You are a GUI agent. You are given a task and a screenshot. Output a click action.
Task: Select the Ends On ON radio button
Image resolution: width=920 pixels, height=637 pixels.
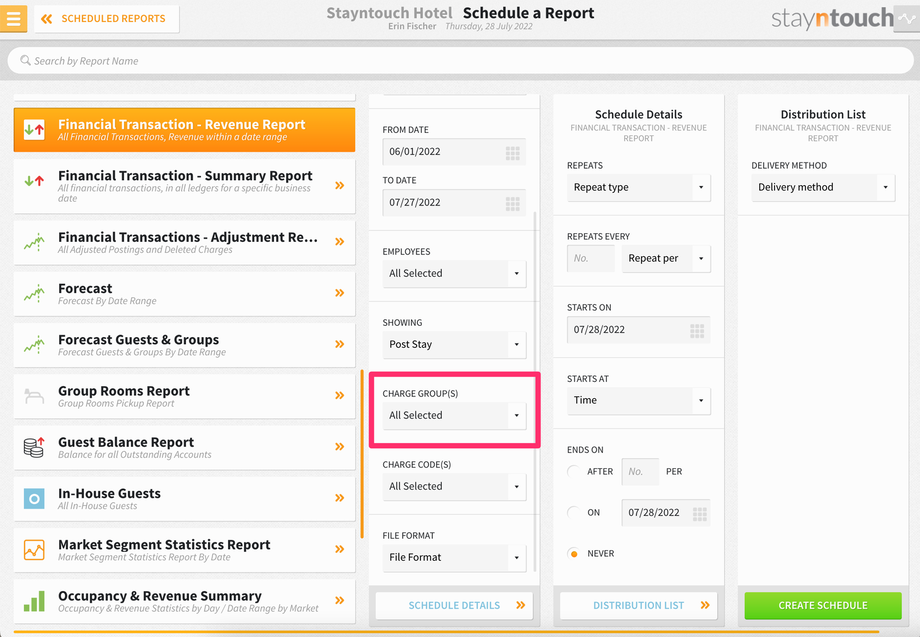(x=574, y=513)
